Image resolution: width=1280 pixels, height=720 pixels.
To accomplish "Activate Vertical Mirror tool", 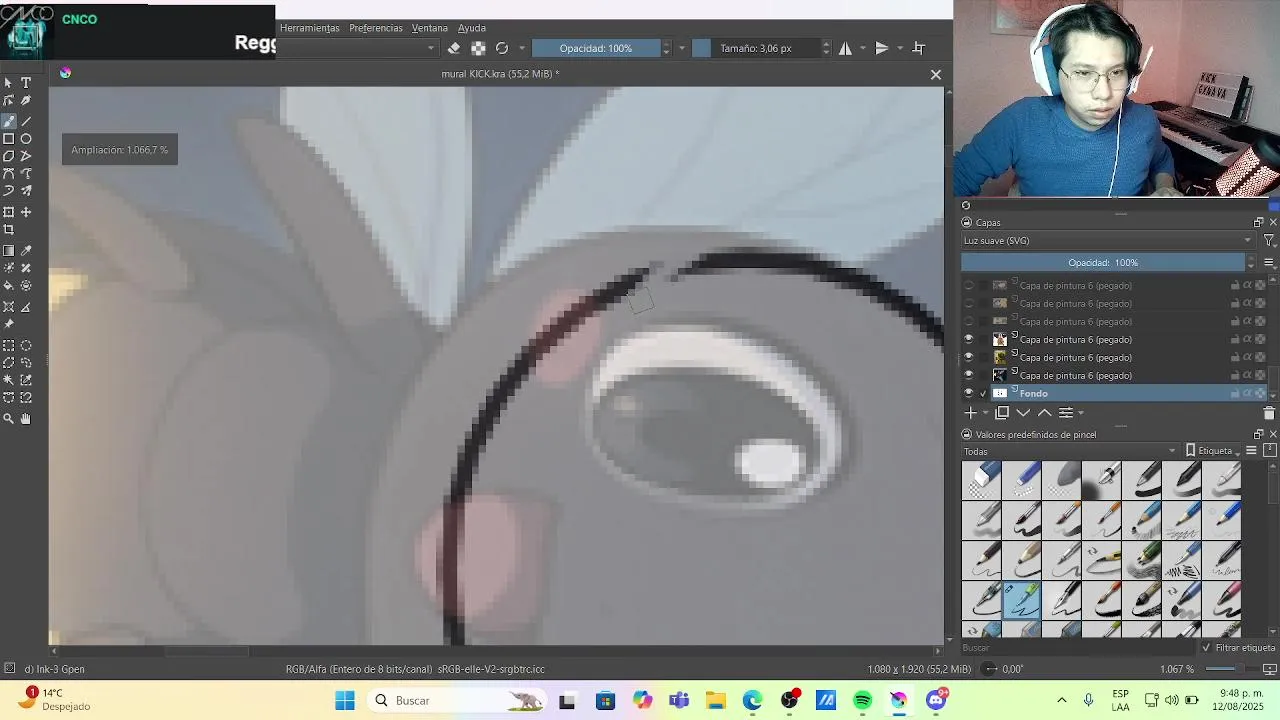I will coord(881,48).
